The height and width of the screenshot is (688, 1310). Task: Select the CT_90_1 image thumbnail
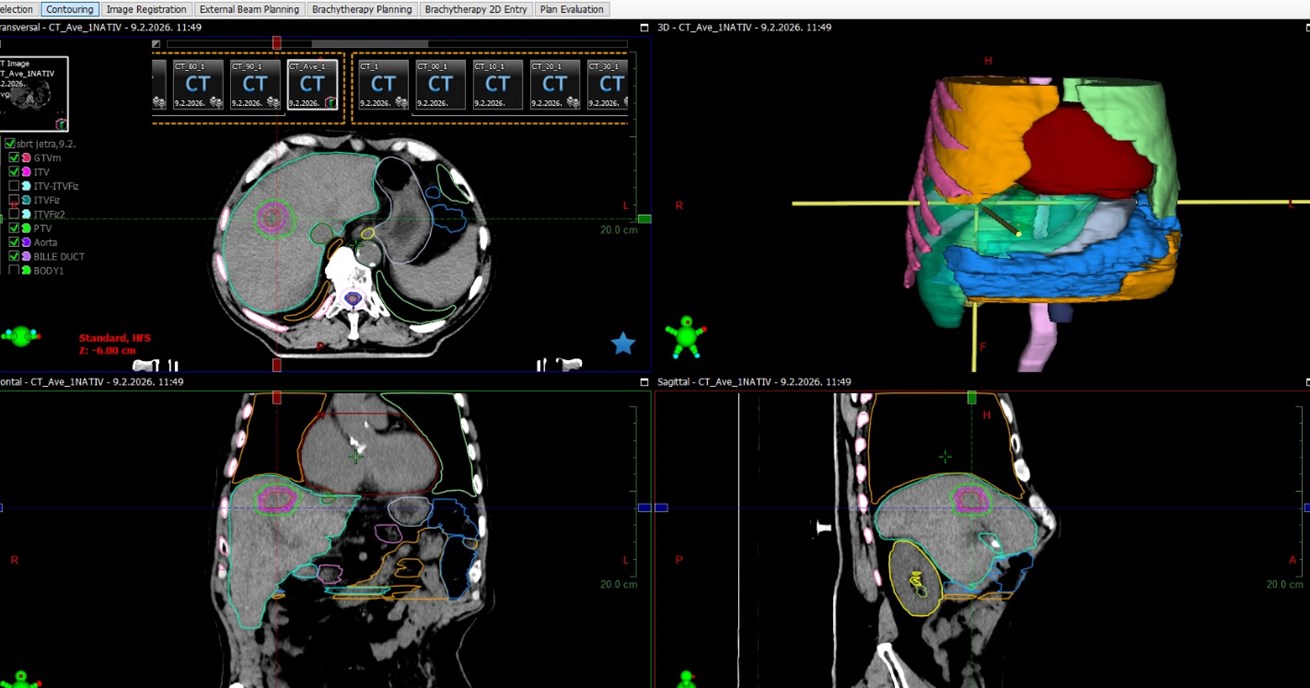click(x=255, y=84)
